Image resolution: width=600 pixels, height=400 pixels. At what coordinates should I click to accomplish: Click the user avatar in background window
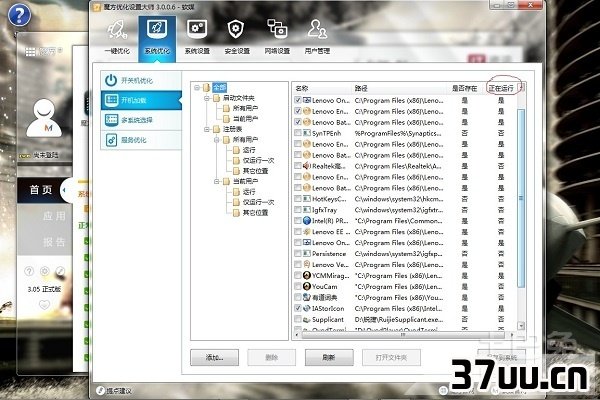pyautogui.click(x=44, y=118)
